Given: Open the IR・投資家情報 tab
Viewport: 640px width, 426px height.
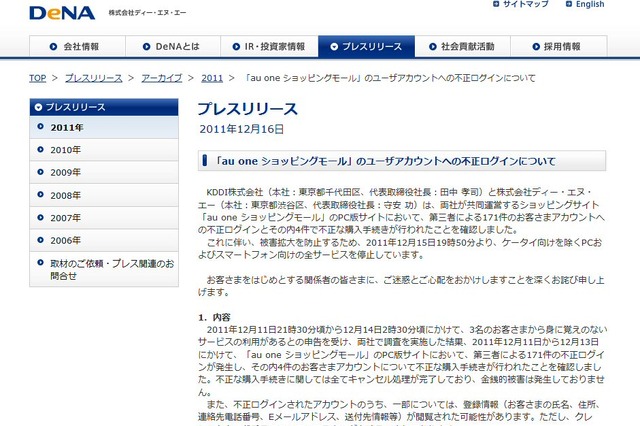Looking at the screenshot, I should point(269,47).
